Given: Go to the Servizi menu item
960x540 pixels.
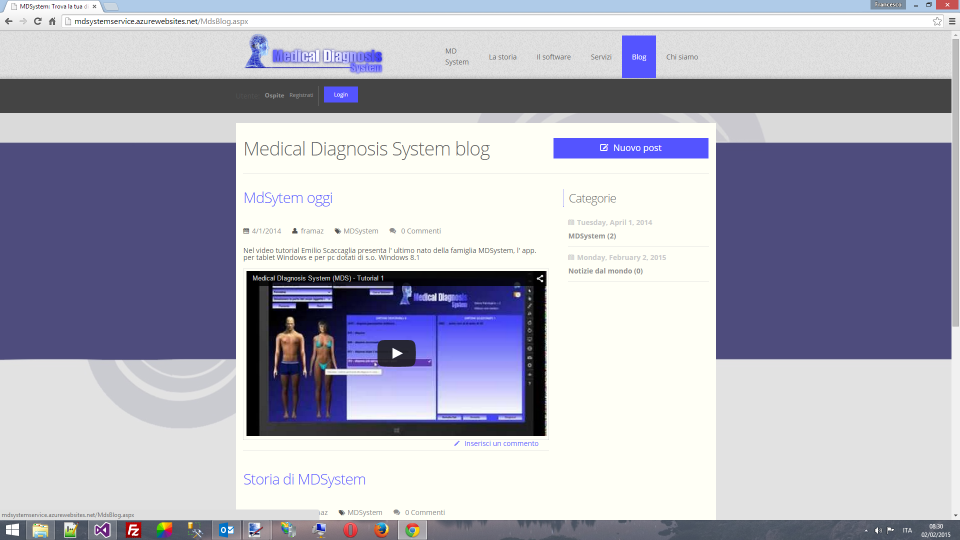Looking at the screenshot, I should (x=601, y=57).
